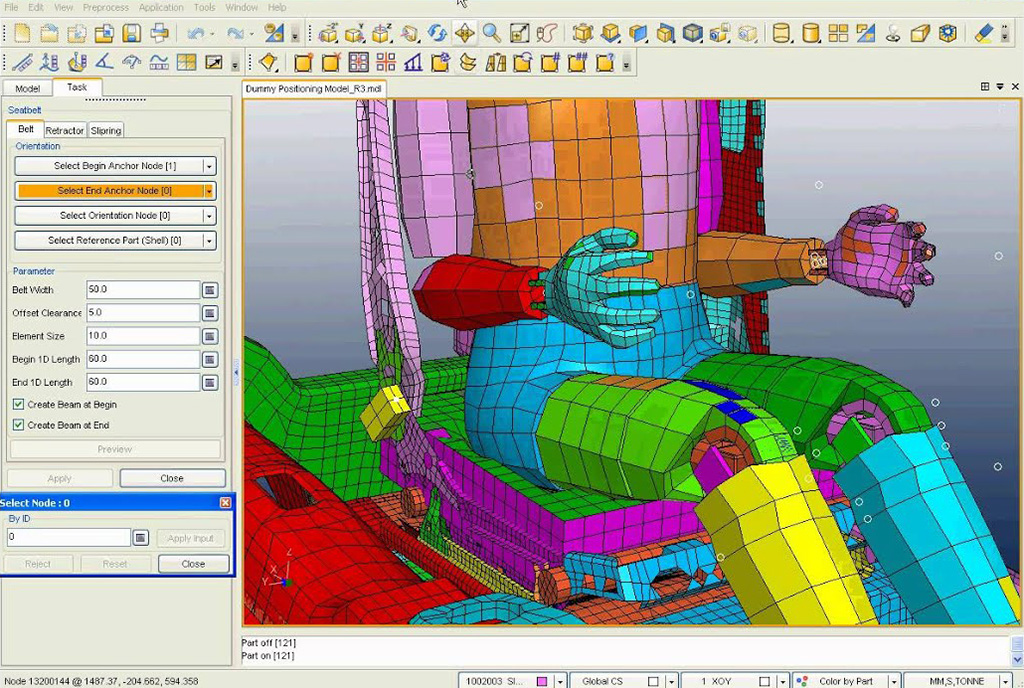Screen dimensions: 1024x688
Task: Click the eraser icon in toolbar
Action: click(x=981, y=33)
